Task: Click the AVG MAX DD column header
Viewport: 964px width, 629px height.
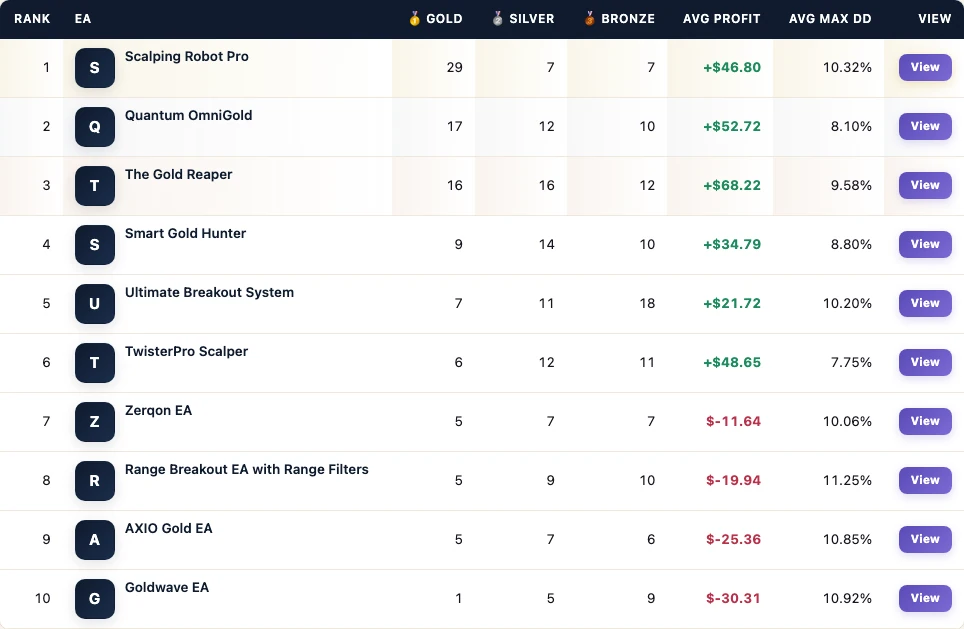Action: 830,19
